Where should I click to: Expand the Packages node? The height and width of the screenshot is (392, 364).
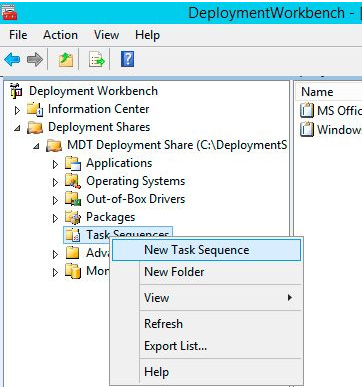(55, 218)
